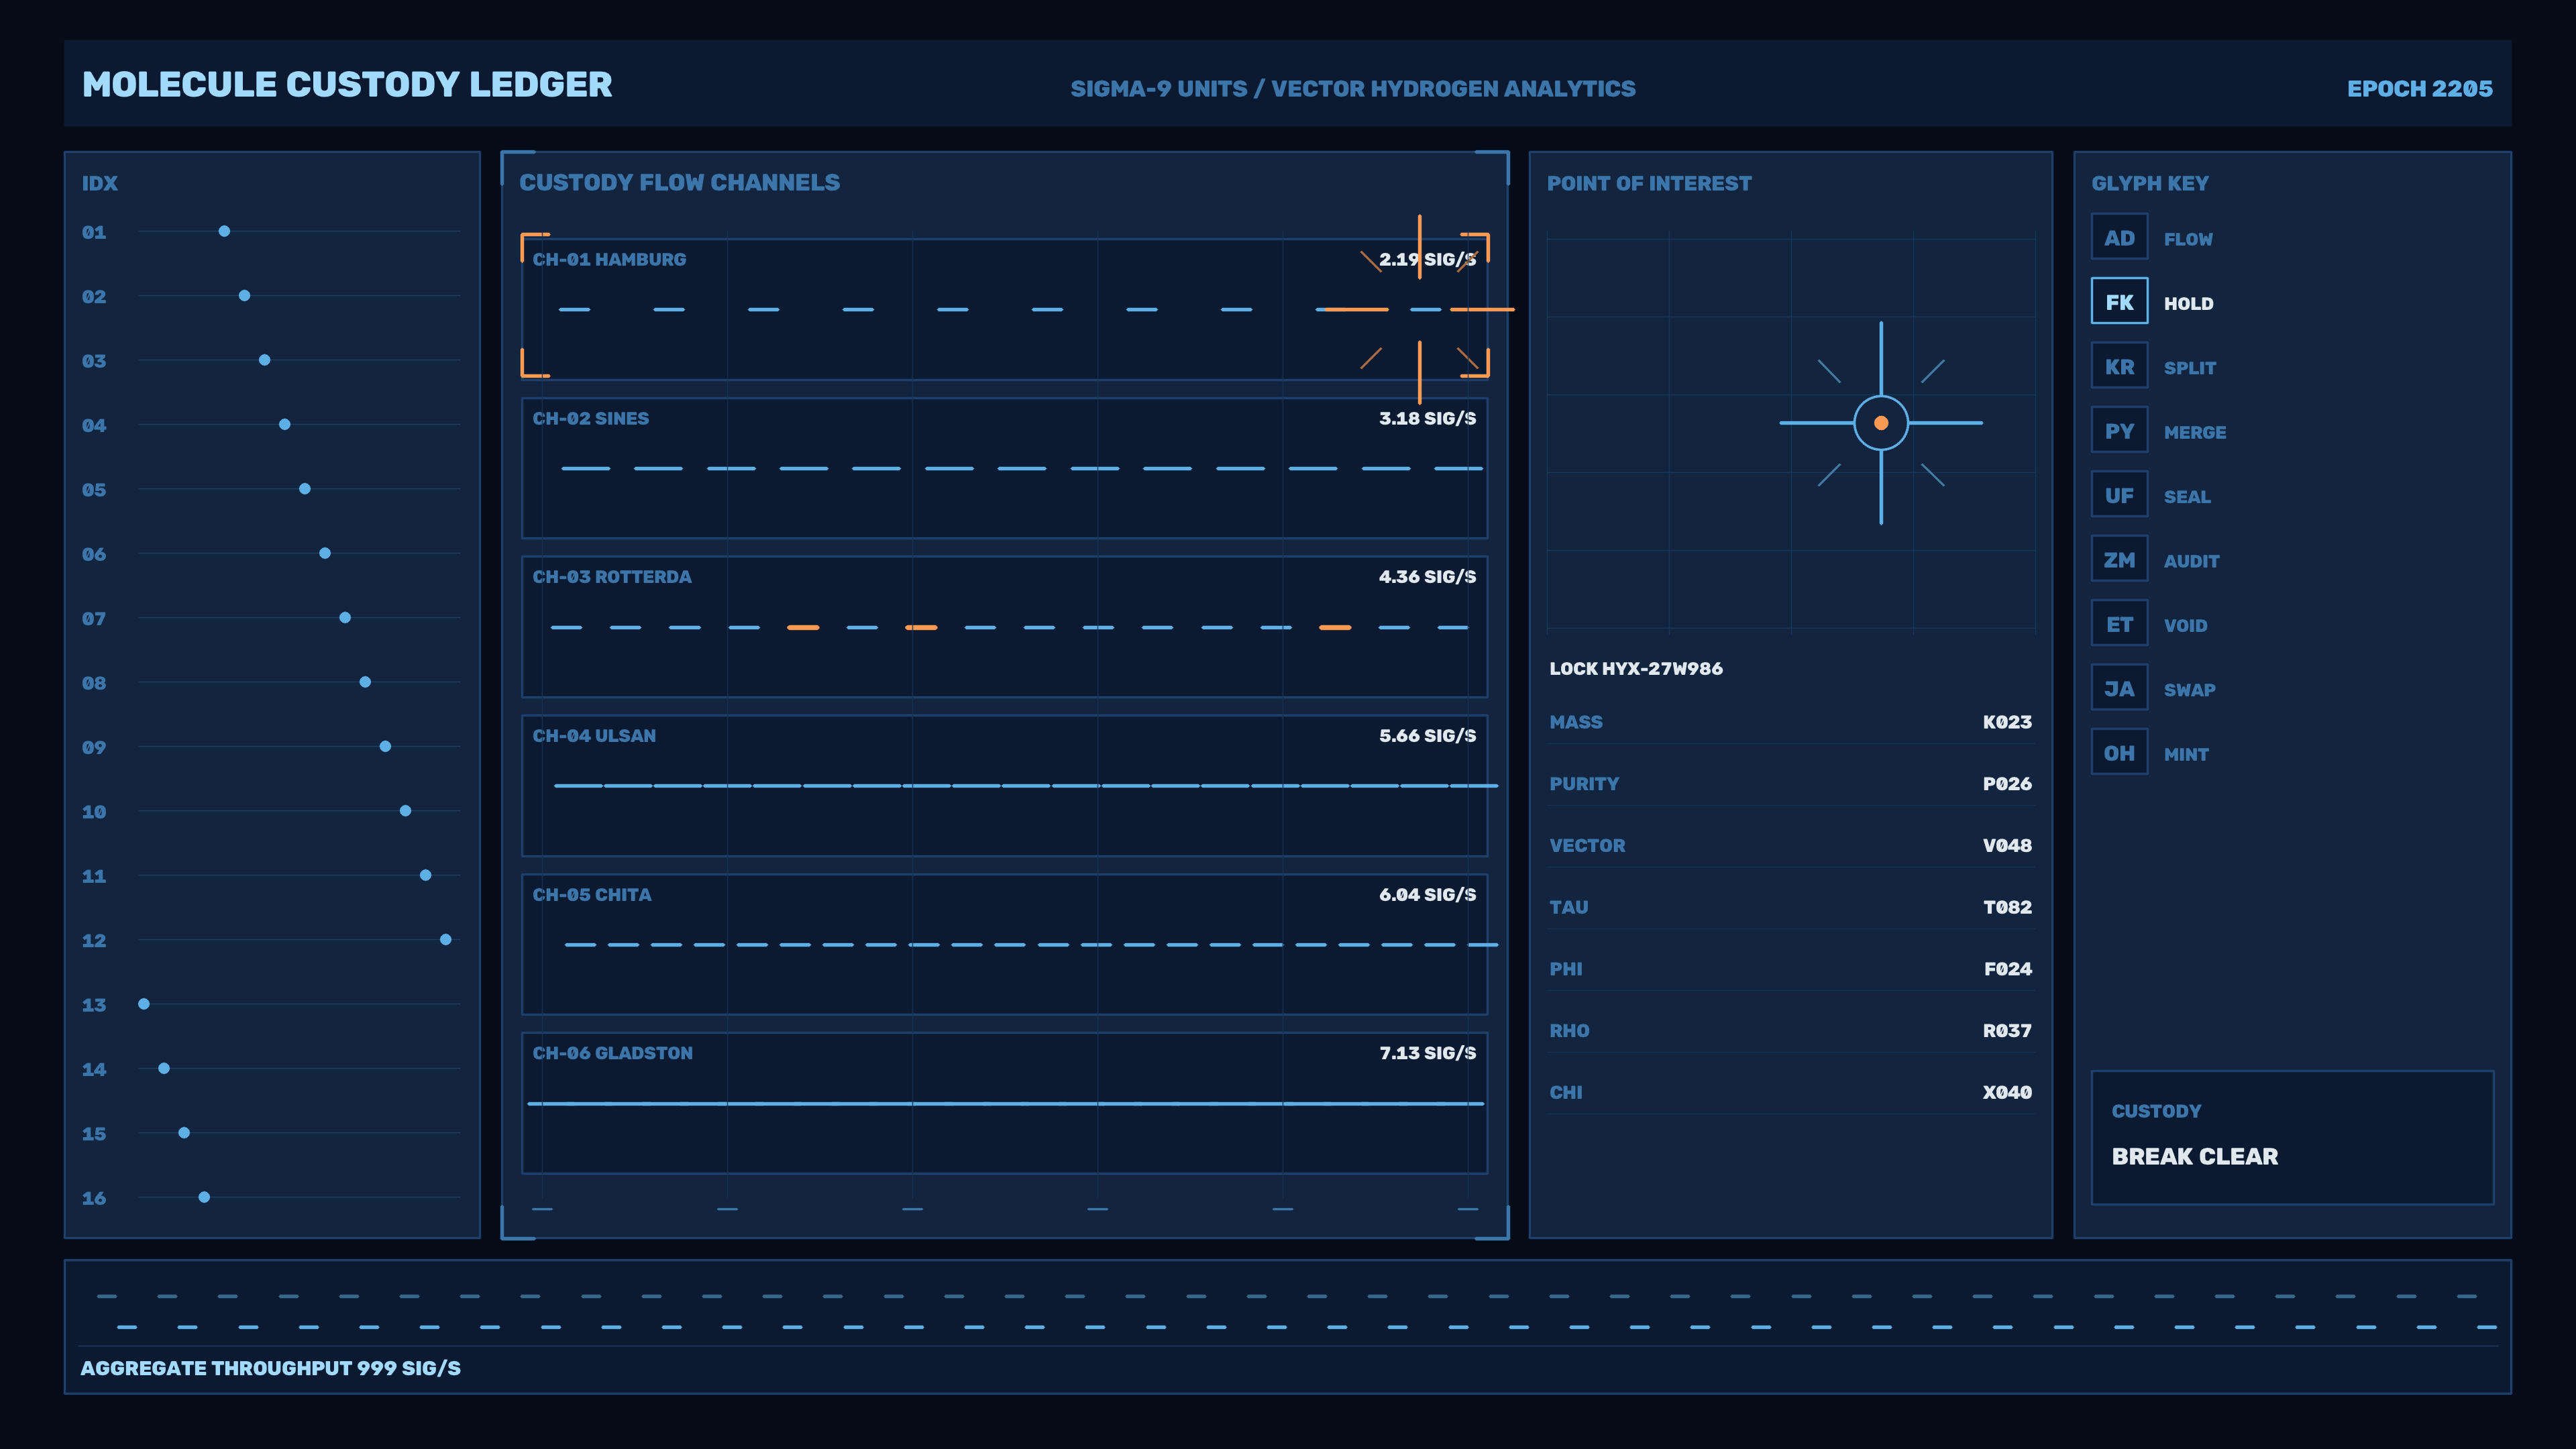
Task: Select the OH mint glyph
Action: (2119, 752)
